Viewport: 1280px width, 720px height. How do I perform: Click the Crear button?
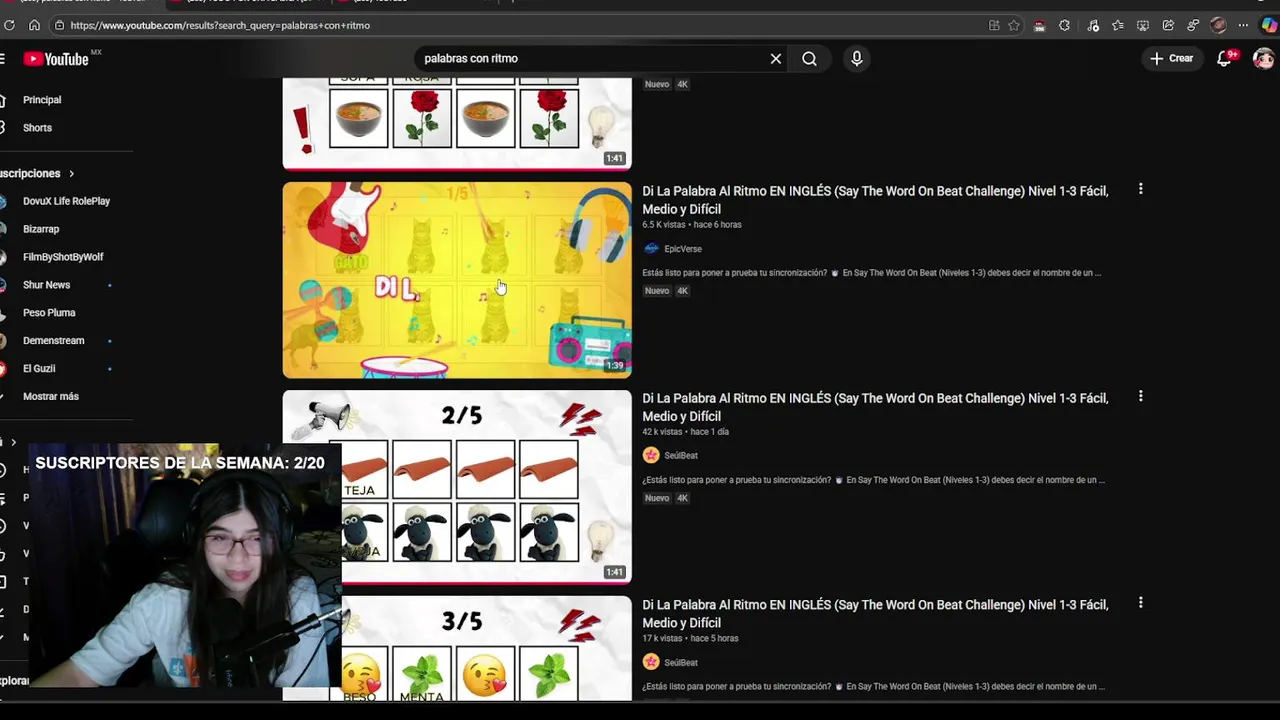1171,59
